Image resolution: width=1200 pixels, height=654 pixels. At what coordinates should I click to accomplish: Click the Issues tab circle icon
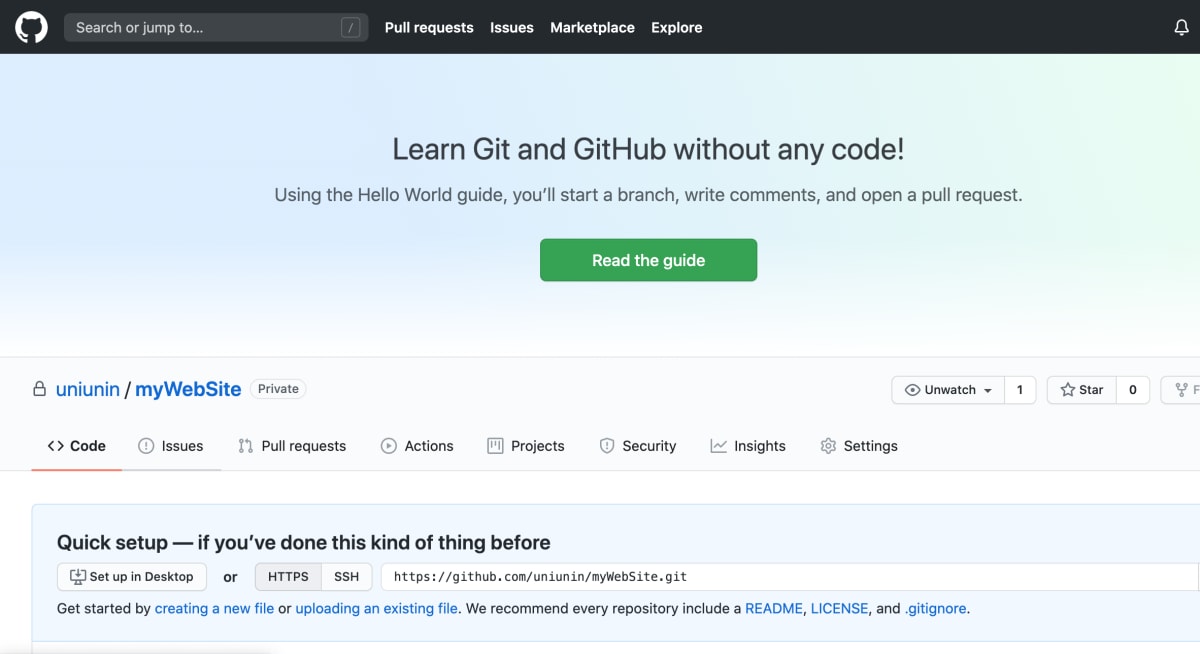146,446
